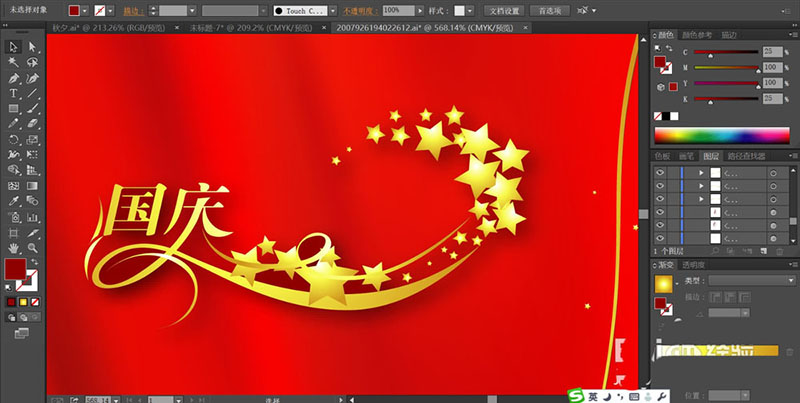This screenshot has width=800, height=403.
Task: Set paint mode to None in toolbox
Action: pos(35,302)
